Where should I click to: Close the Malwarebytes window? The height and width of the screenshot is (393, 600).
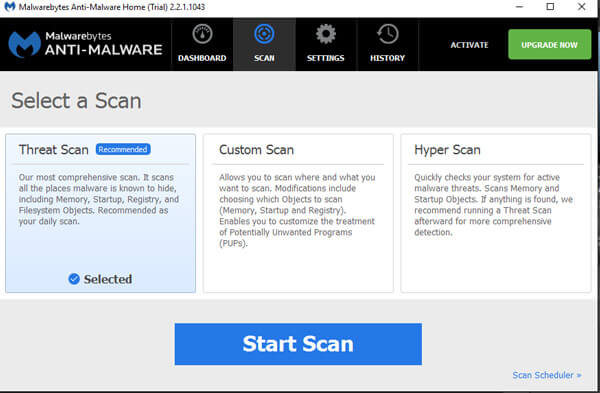[x=581, y=7]
